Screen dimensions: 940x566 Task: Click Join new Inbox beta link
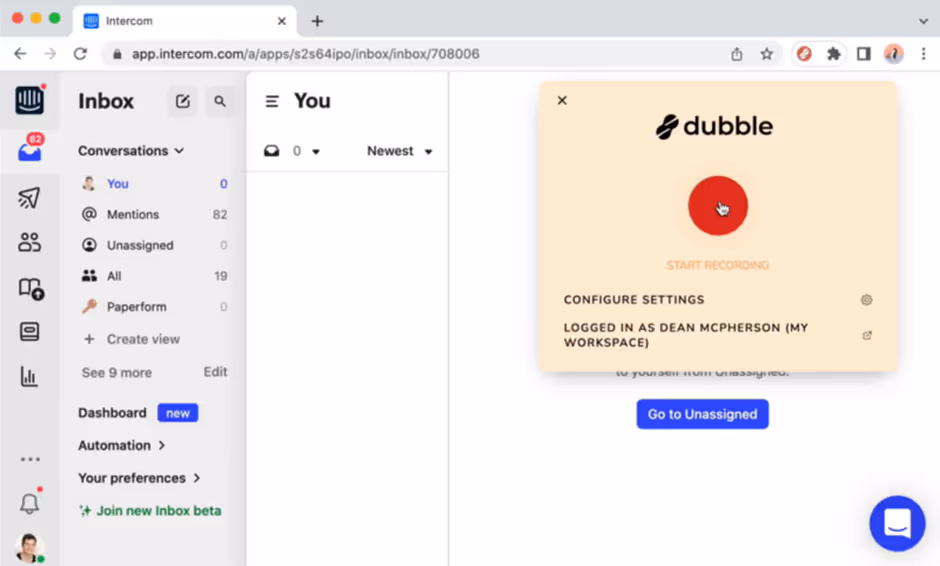coord(150,511)
